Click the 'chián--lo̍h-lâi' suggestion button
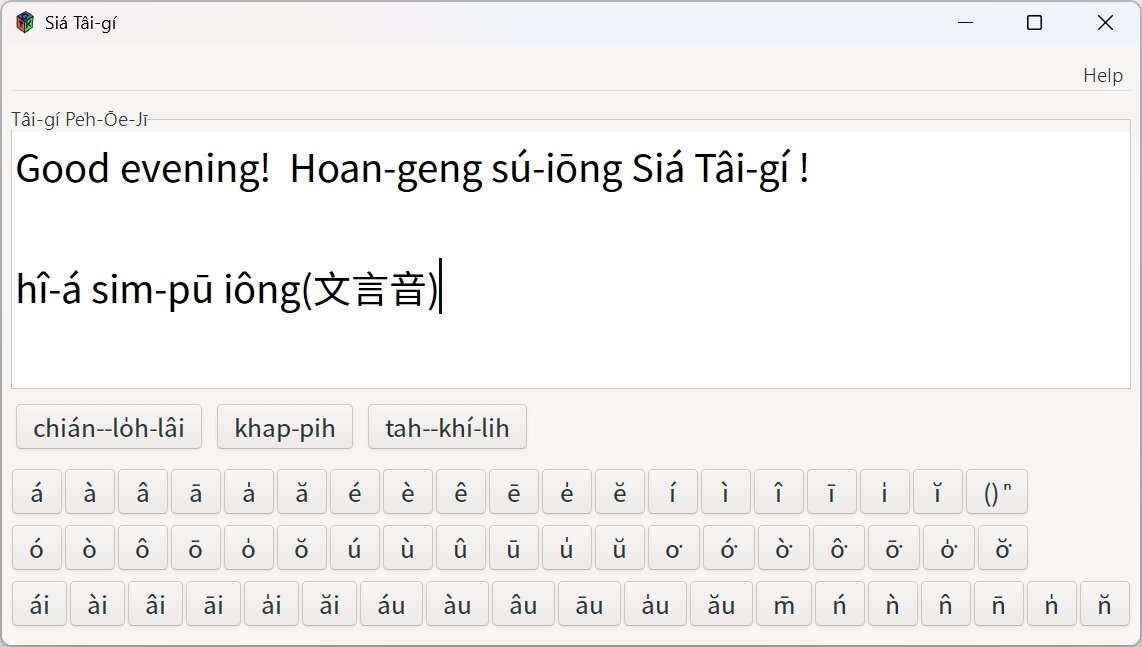This screenshot has height=647, width=1142. [109, 428]
